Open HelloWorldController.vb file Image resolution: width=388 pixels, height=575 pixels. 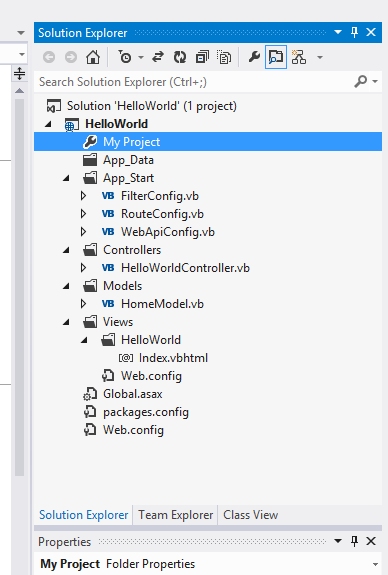185,268
